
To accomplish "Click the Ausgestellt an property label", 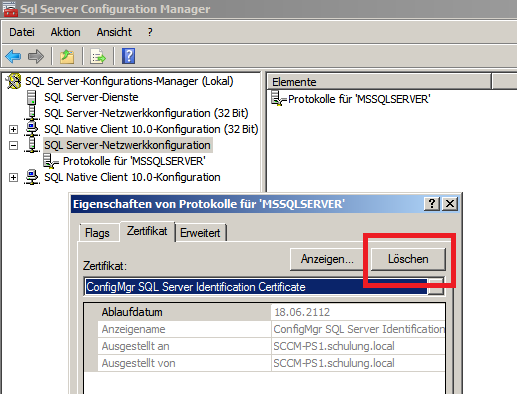I will [135, 346].
